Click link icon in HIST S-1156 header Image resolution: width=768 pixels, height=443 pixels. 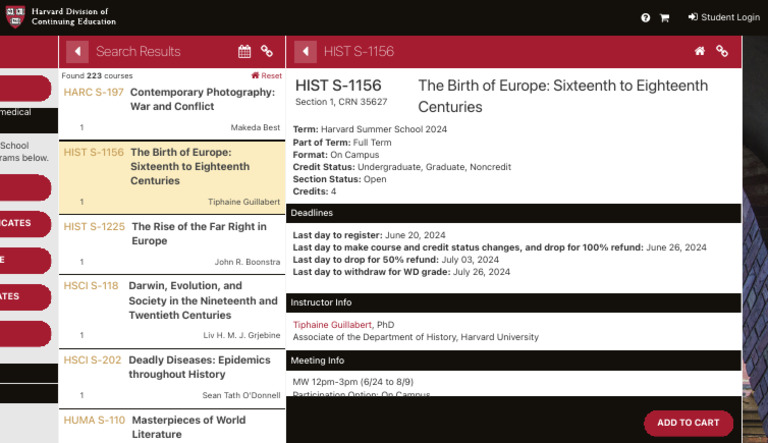[x=722, y=52]
